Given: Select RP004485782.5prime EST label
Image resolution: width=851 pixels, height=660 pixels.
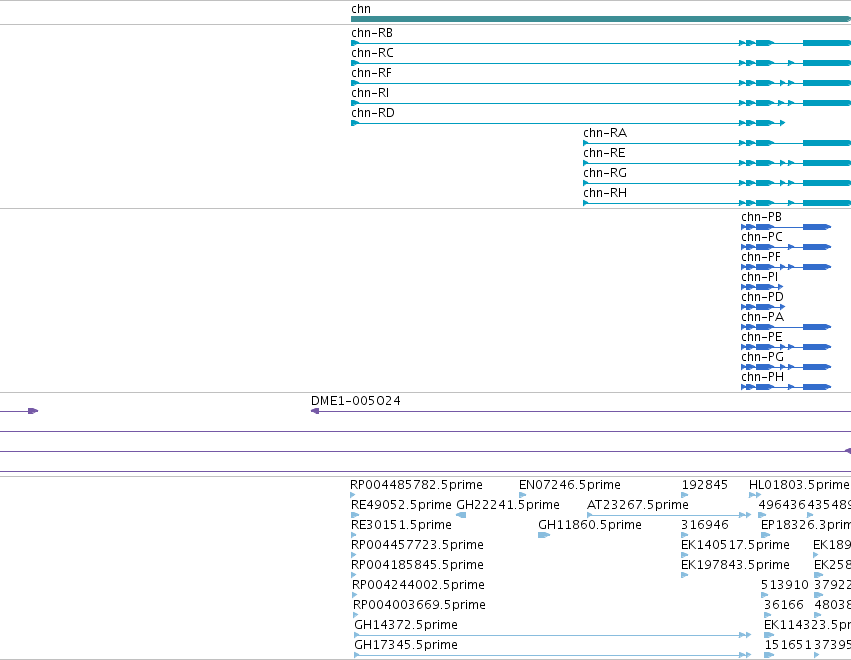Looking at the screenshot, I should (x=416, y=485).
